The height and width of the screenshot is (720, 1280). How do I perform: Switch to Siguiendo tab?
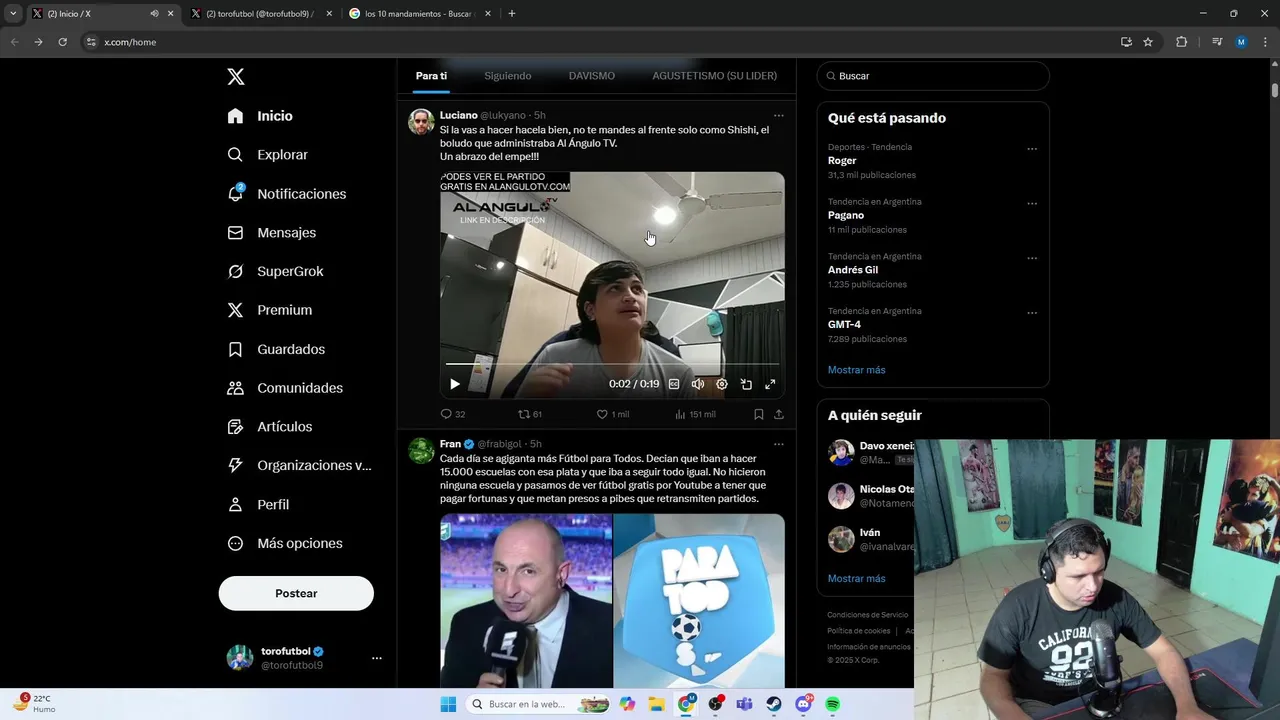coord(508,76)
